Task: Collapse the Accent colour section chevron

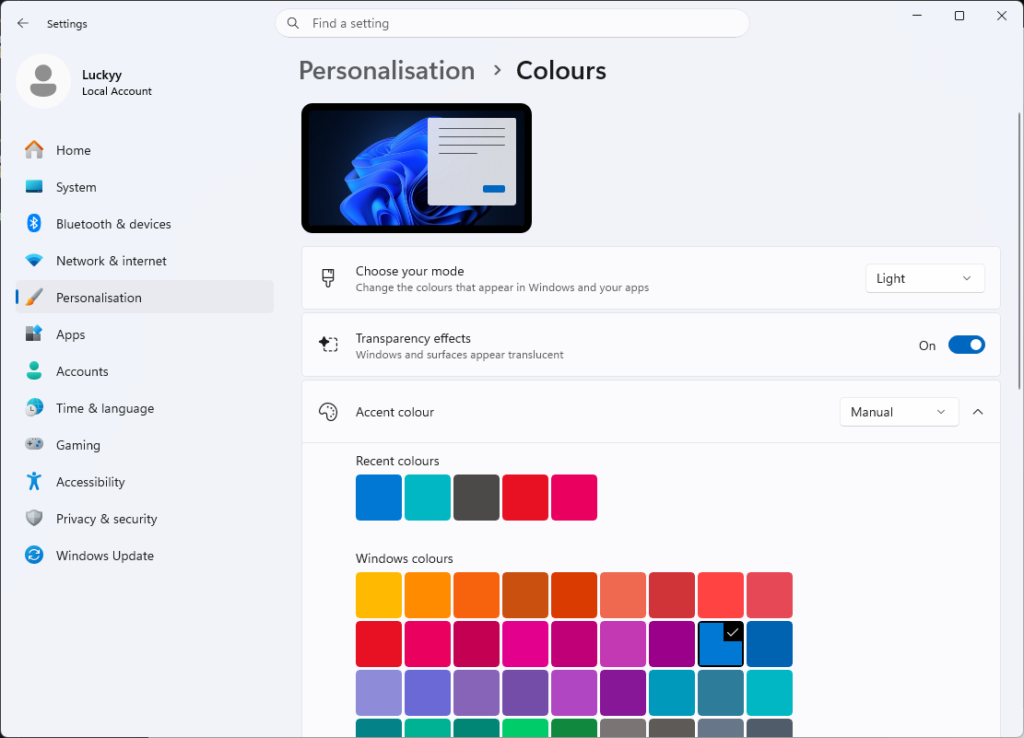Action: tap(978, 412)
